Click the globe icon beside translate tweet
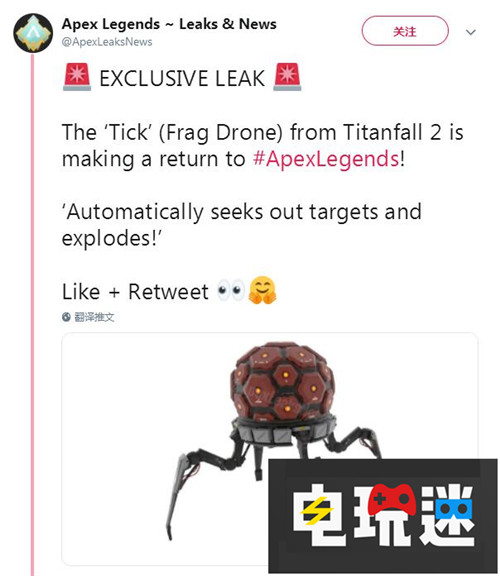 click(66, 317)
